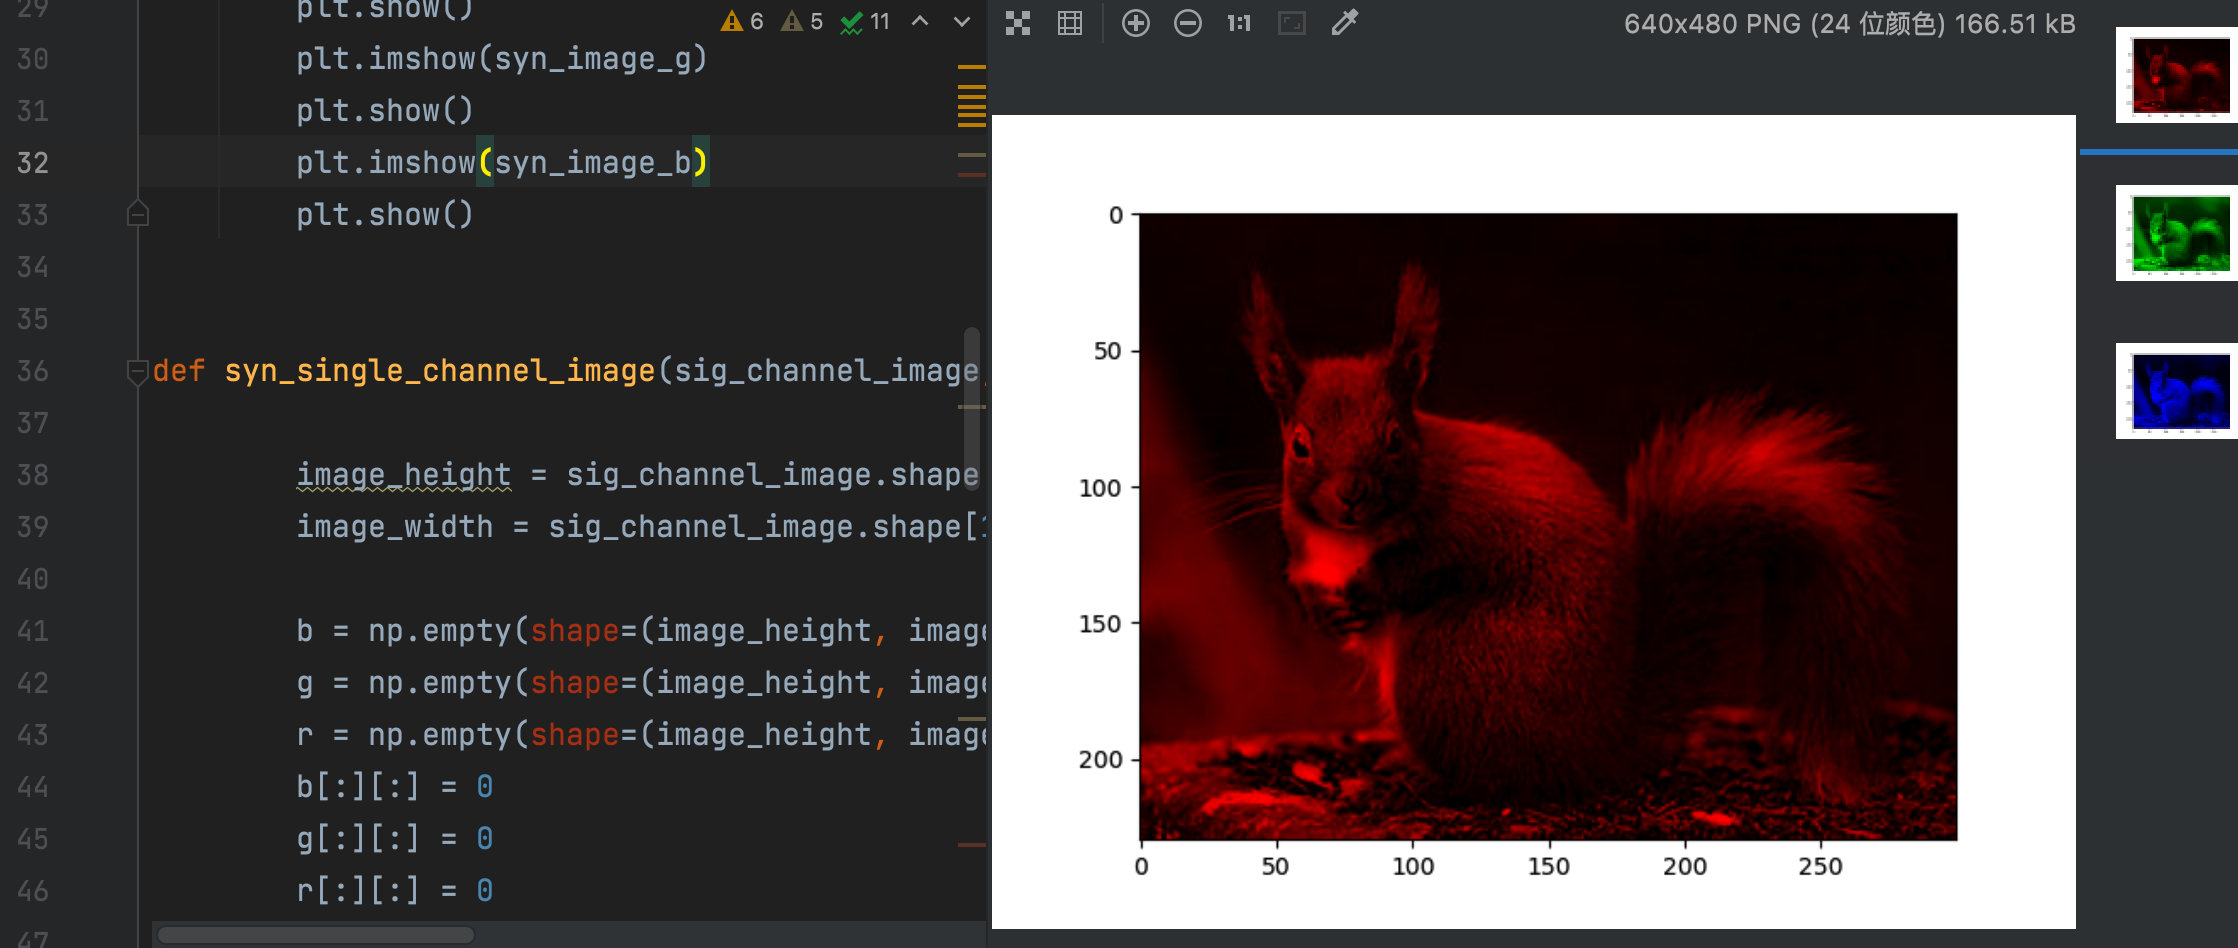
Task: Click syn_single_channel_image function name
Action: [440, 371]
